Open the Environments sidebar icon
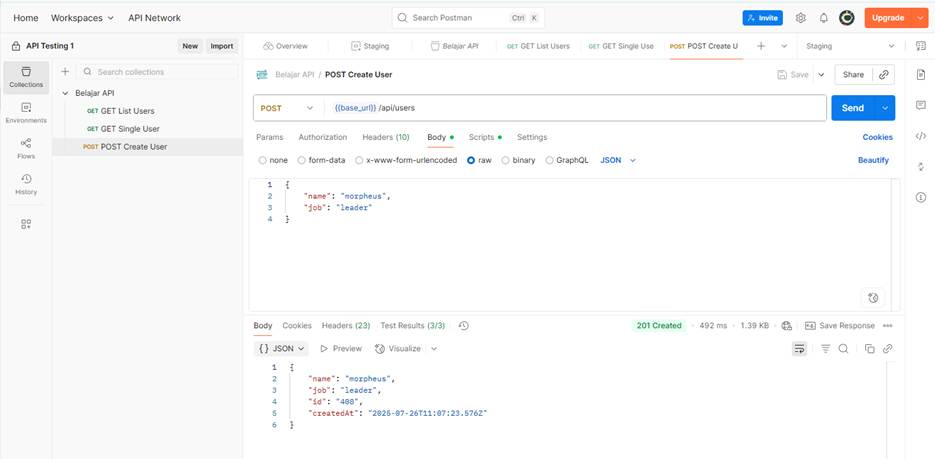Viewport: 935px width, 459px height. 26,112
